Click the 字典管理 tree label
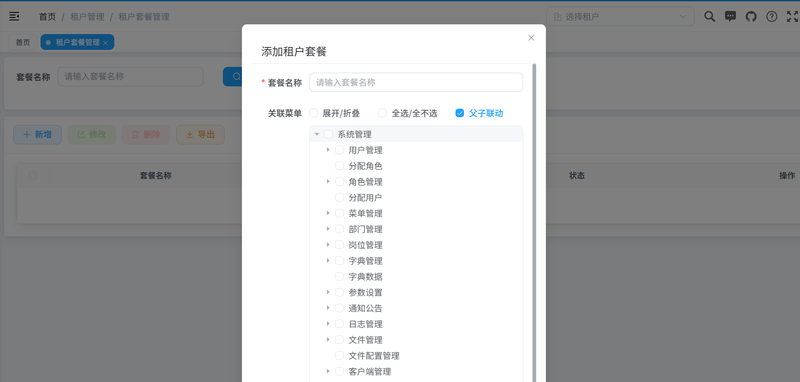 365,261
